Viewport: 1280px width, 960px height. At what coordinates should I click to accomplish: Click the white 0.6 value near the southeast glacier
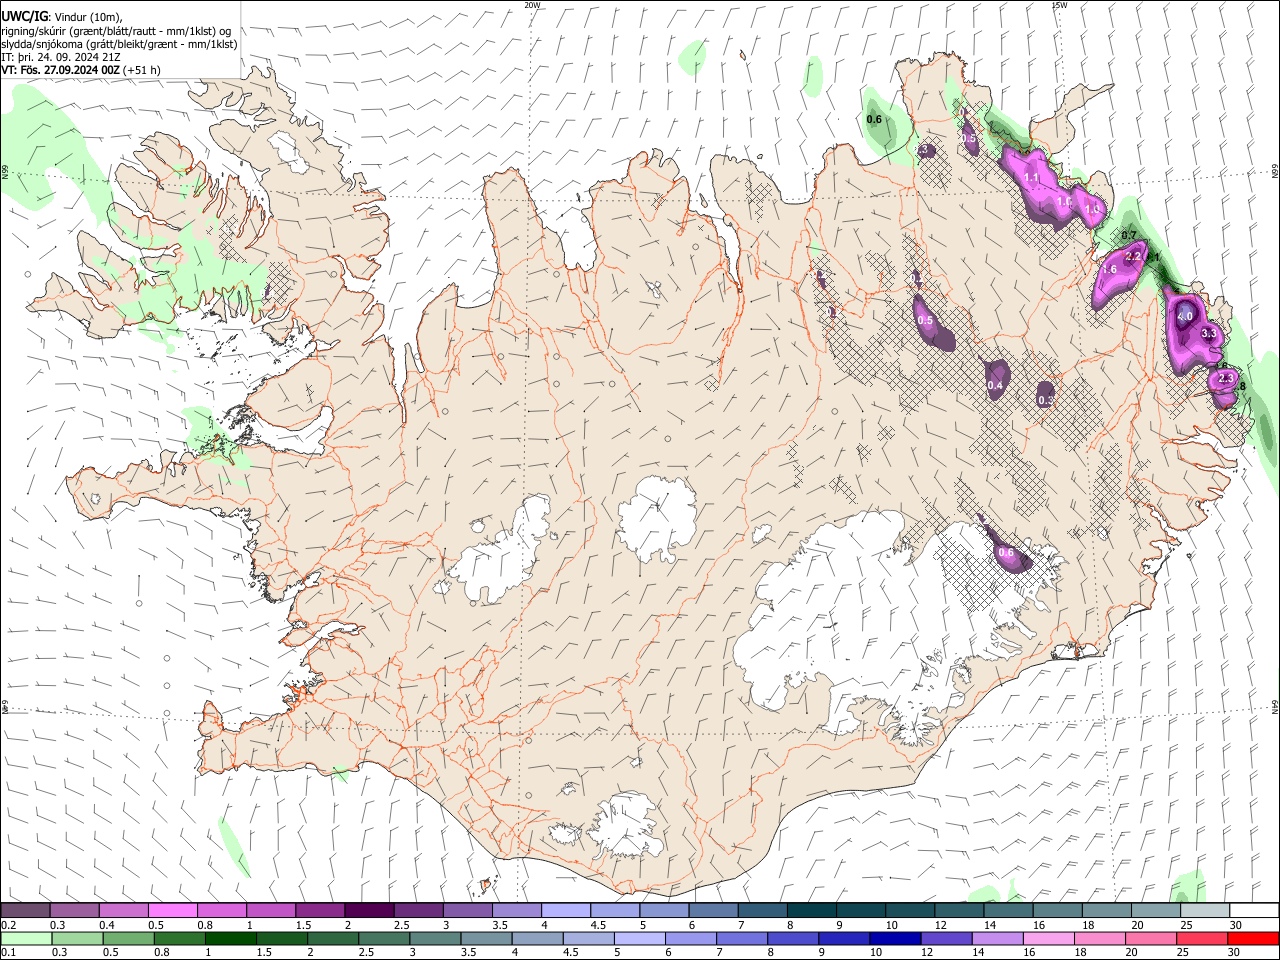pos(1006,553)
